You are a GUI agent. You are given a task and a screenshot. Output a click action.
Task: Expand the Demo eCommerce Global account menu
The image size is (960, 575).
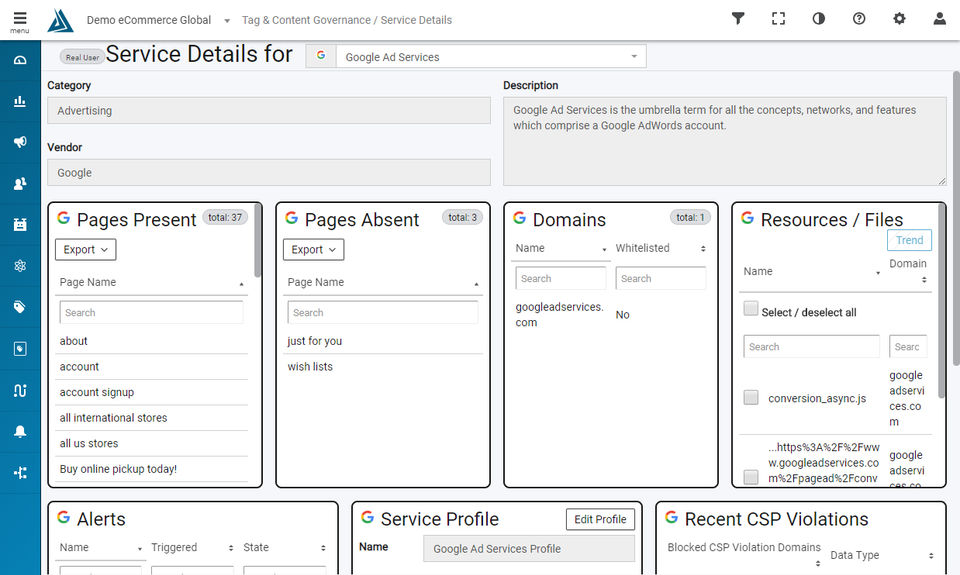(158, 20)
